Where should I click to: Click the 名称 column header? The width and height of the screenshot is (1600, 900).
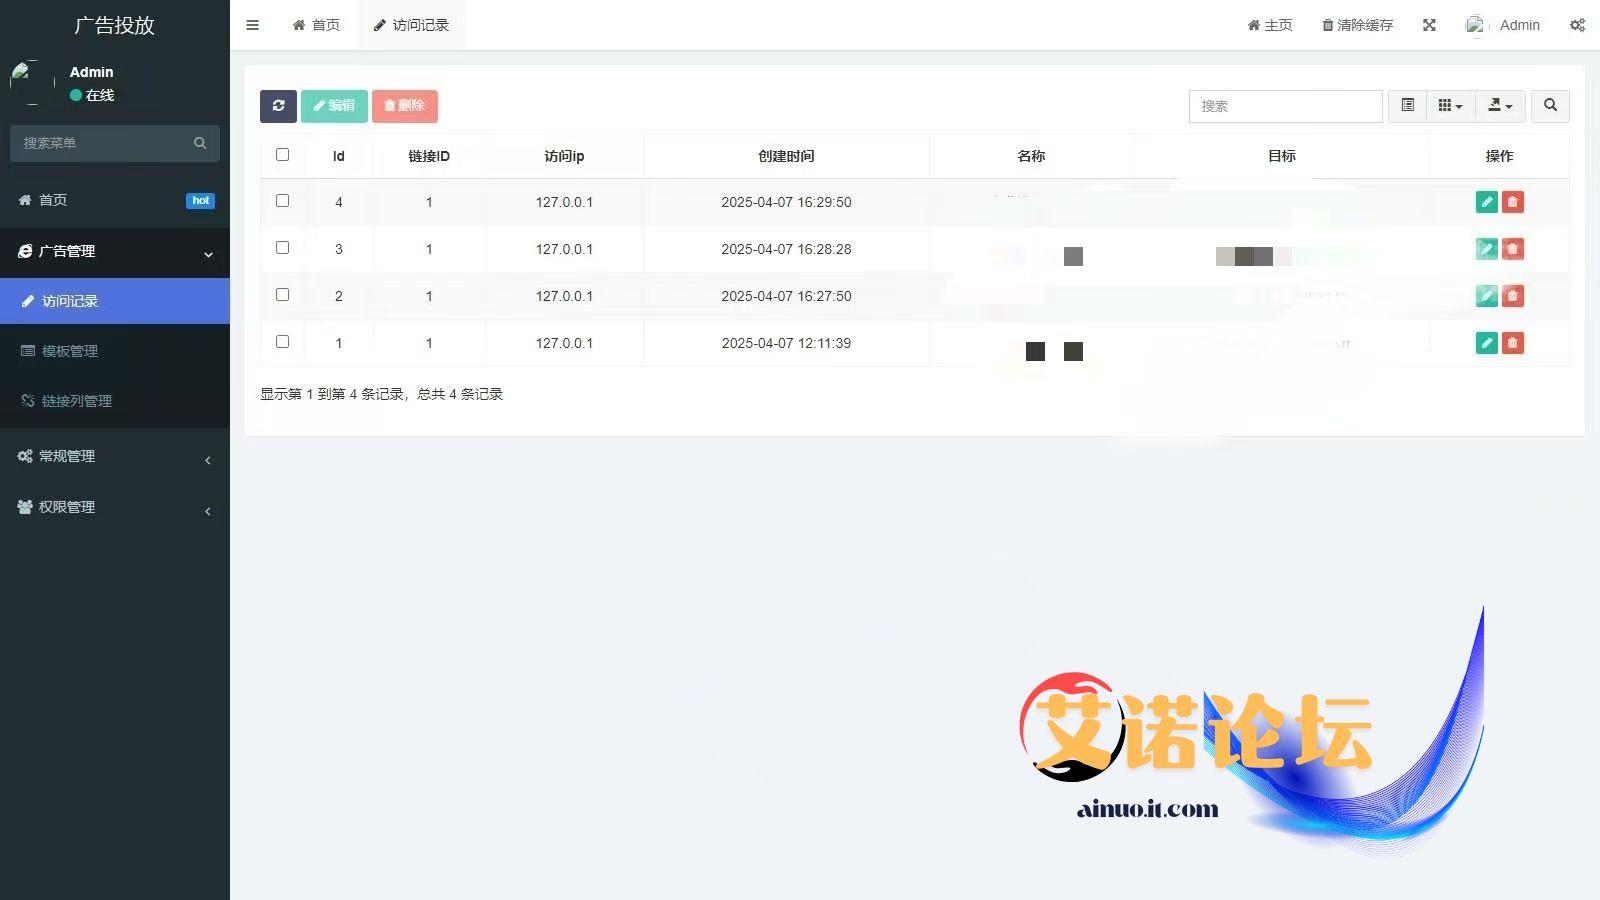[1031, 156]
